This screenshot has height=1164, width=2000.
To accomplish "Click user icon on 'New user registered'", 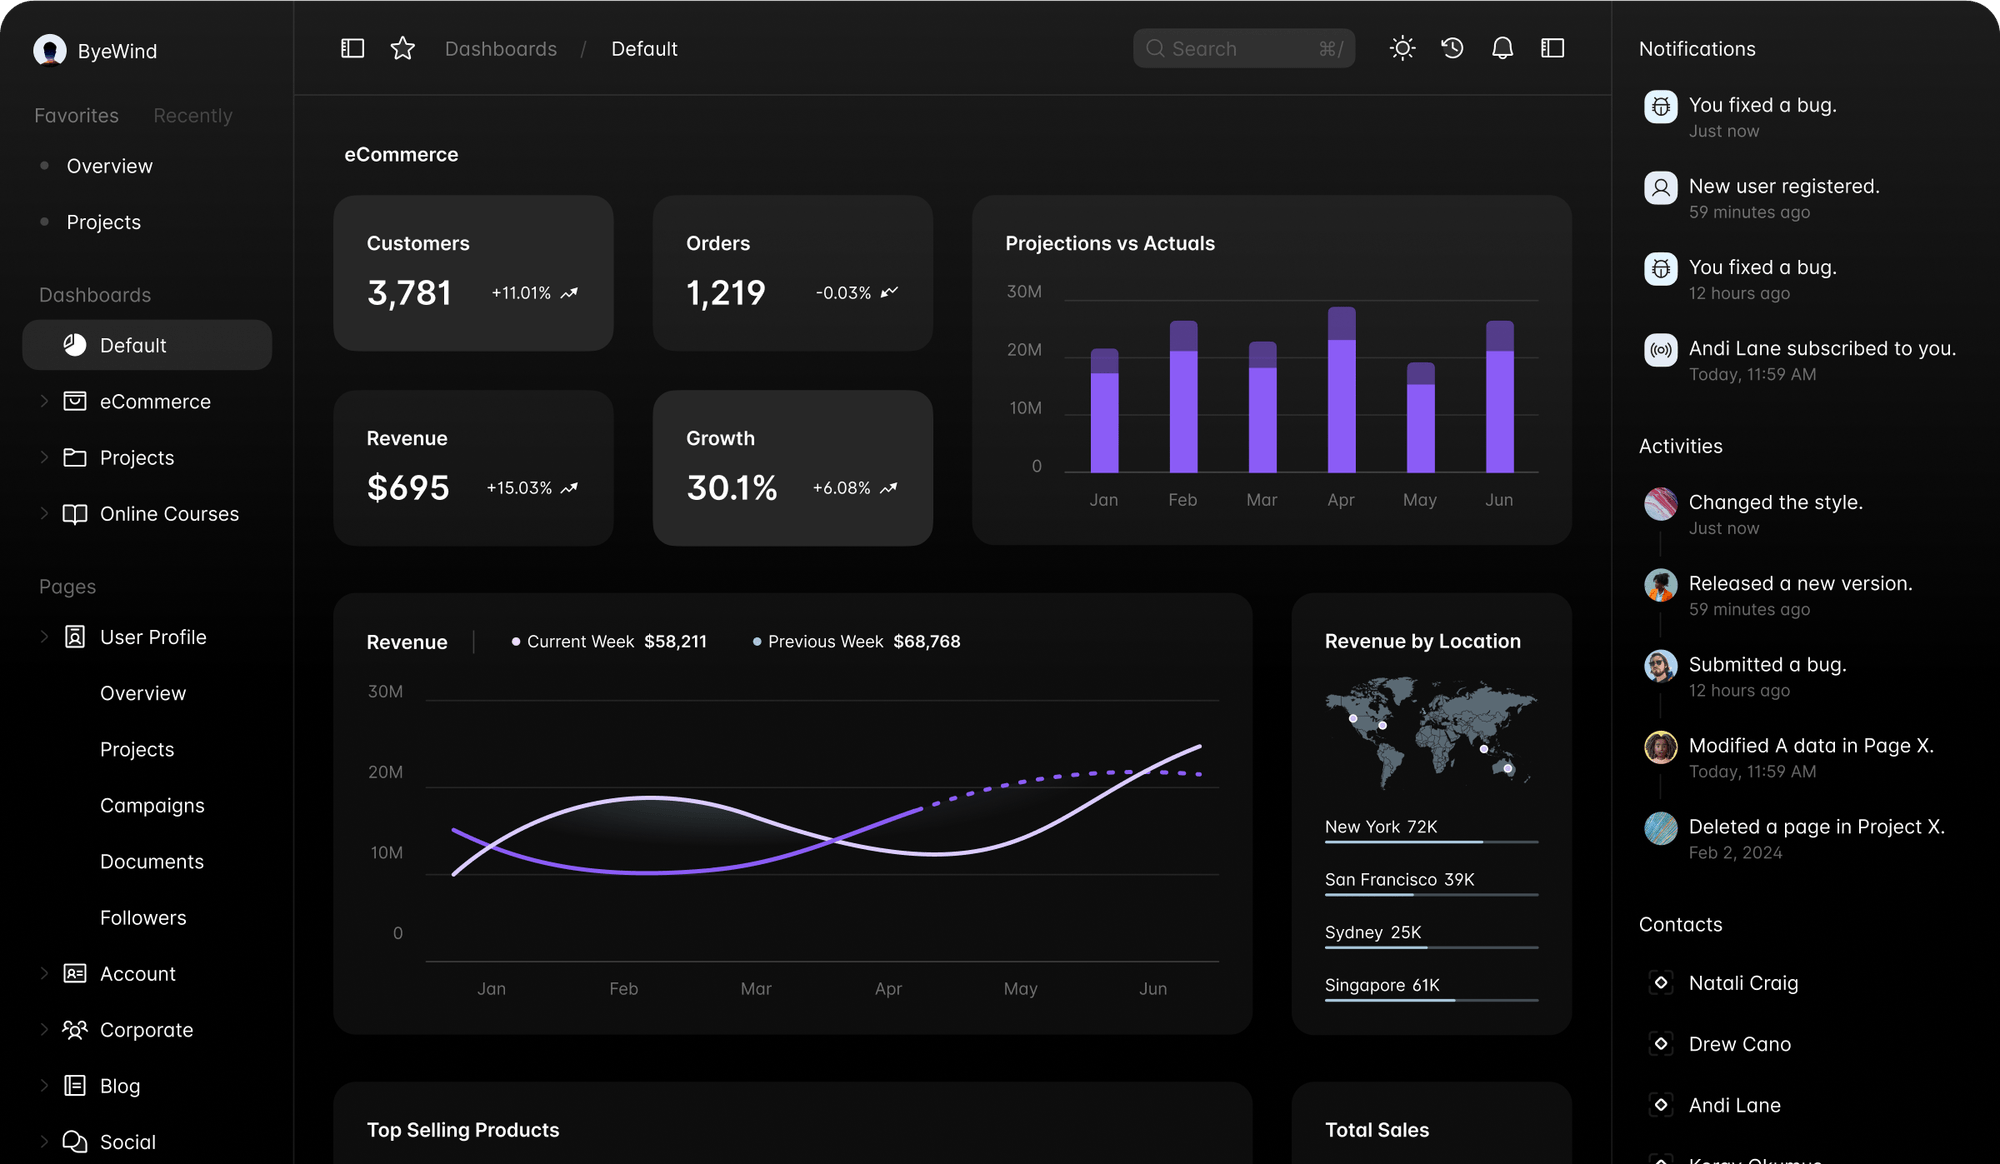I will point(1661,187).
